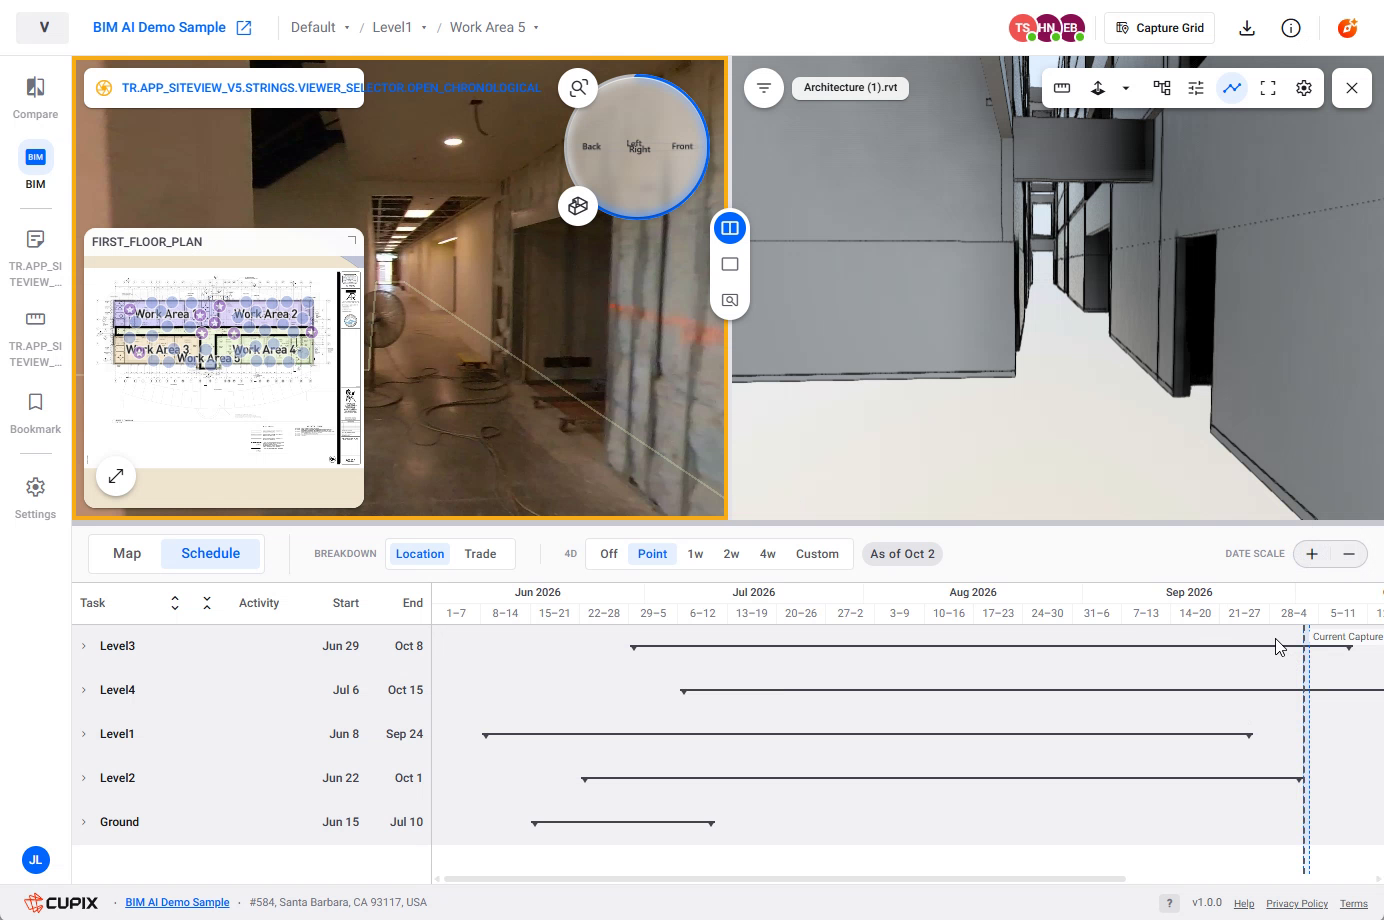Click the floor plan thumbnail map

(224, 368)
